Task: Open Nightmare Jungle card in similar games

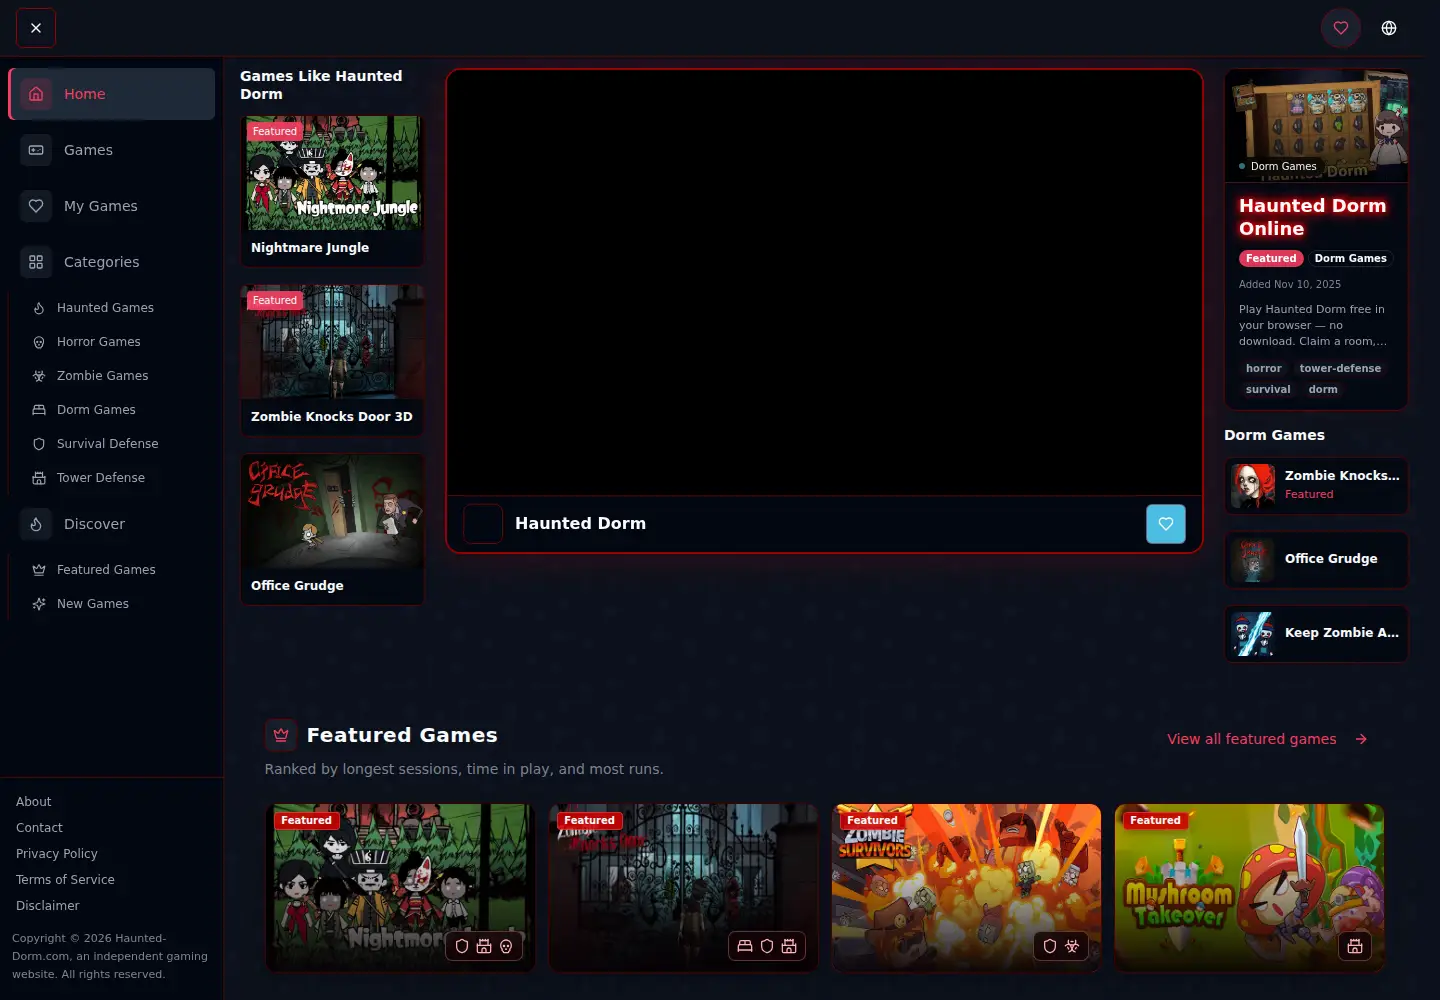Action: tap(332, 191)
